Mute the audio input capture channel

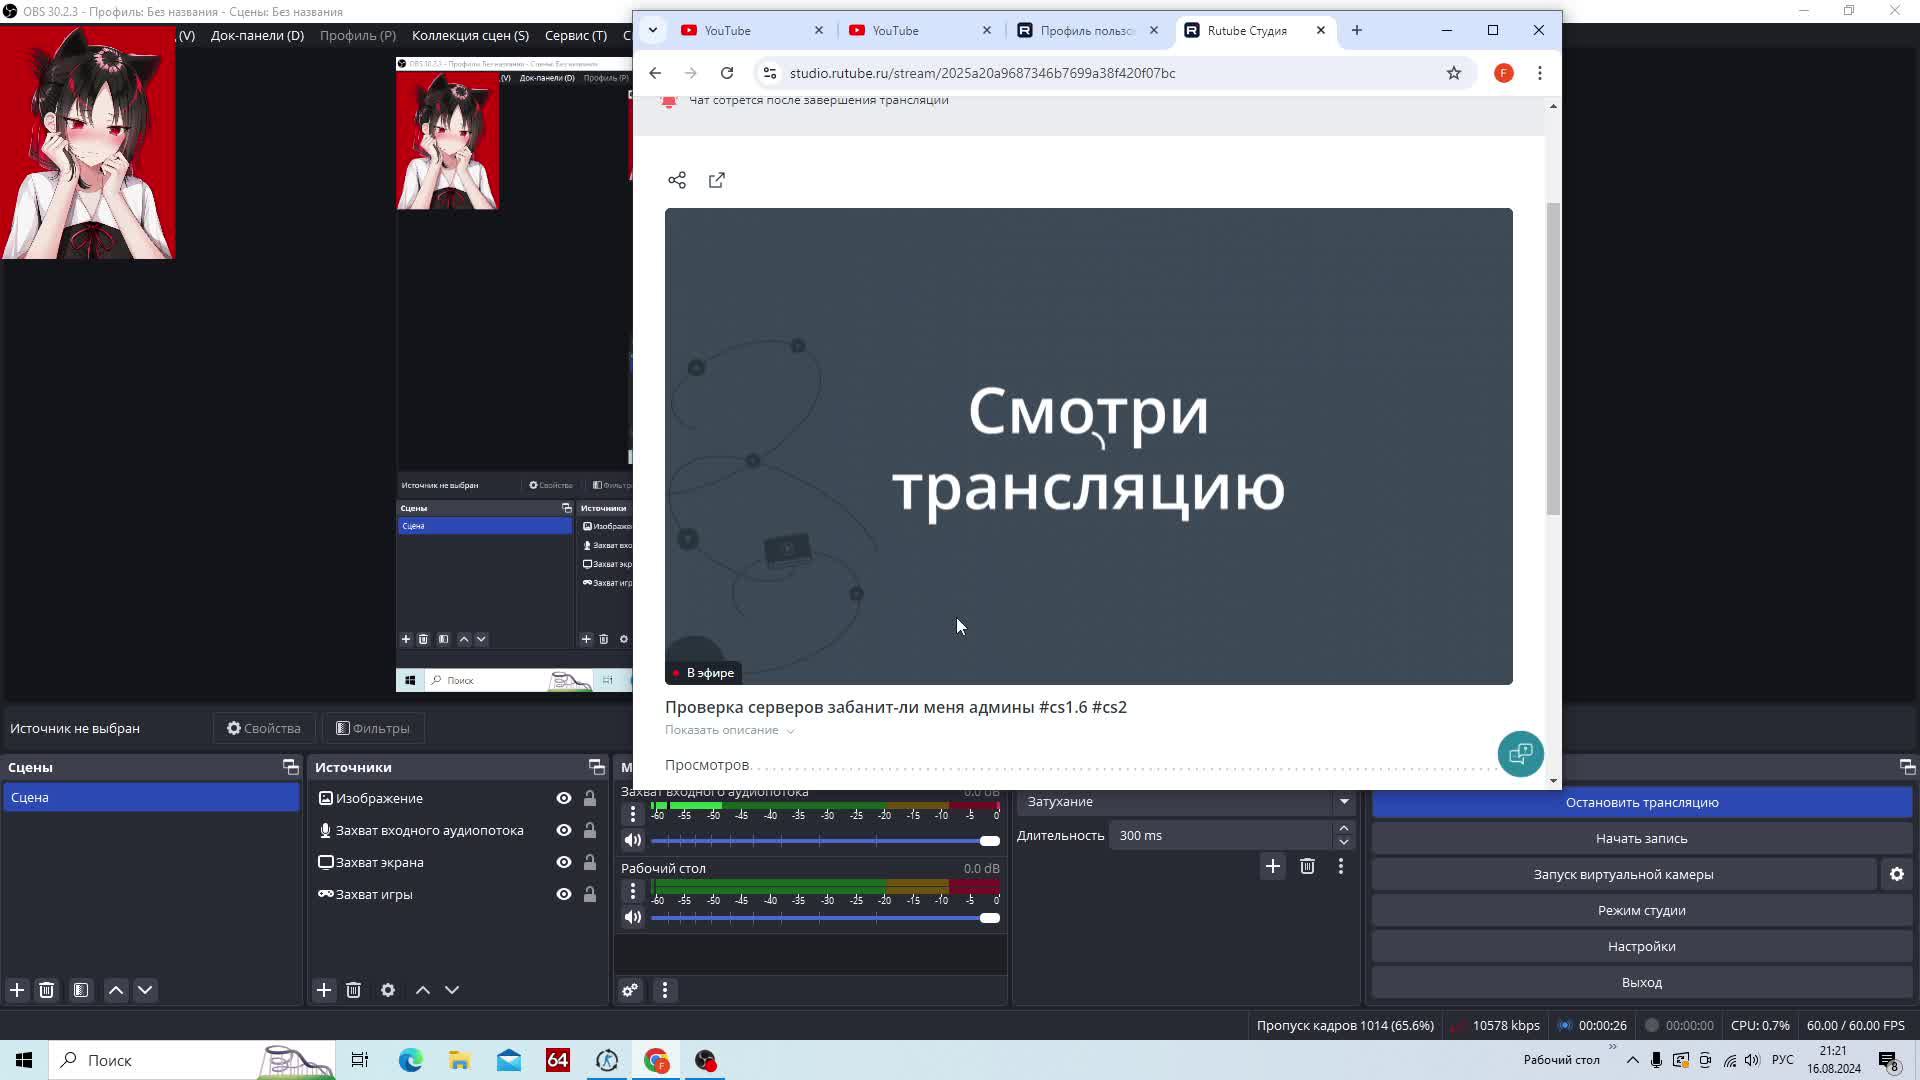633,840
